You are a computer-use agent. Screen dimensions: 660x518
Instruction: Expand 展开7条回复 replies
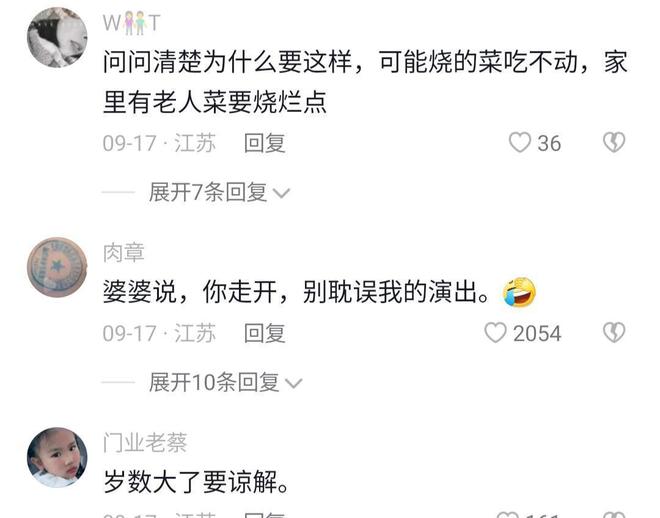coord(208,193)
